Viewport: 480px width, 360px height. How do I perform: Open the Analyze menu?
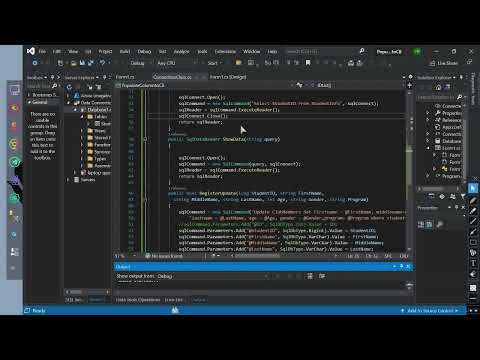[x=182, y=52]
